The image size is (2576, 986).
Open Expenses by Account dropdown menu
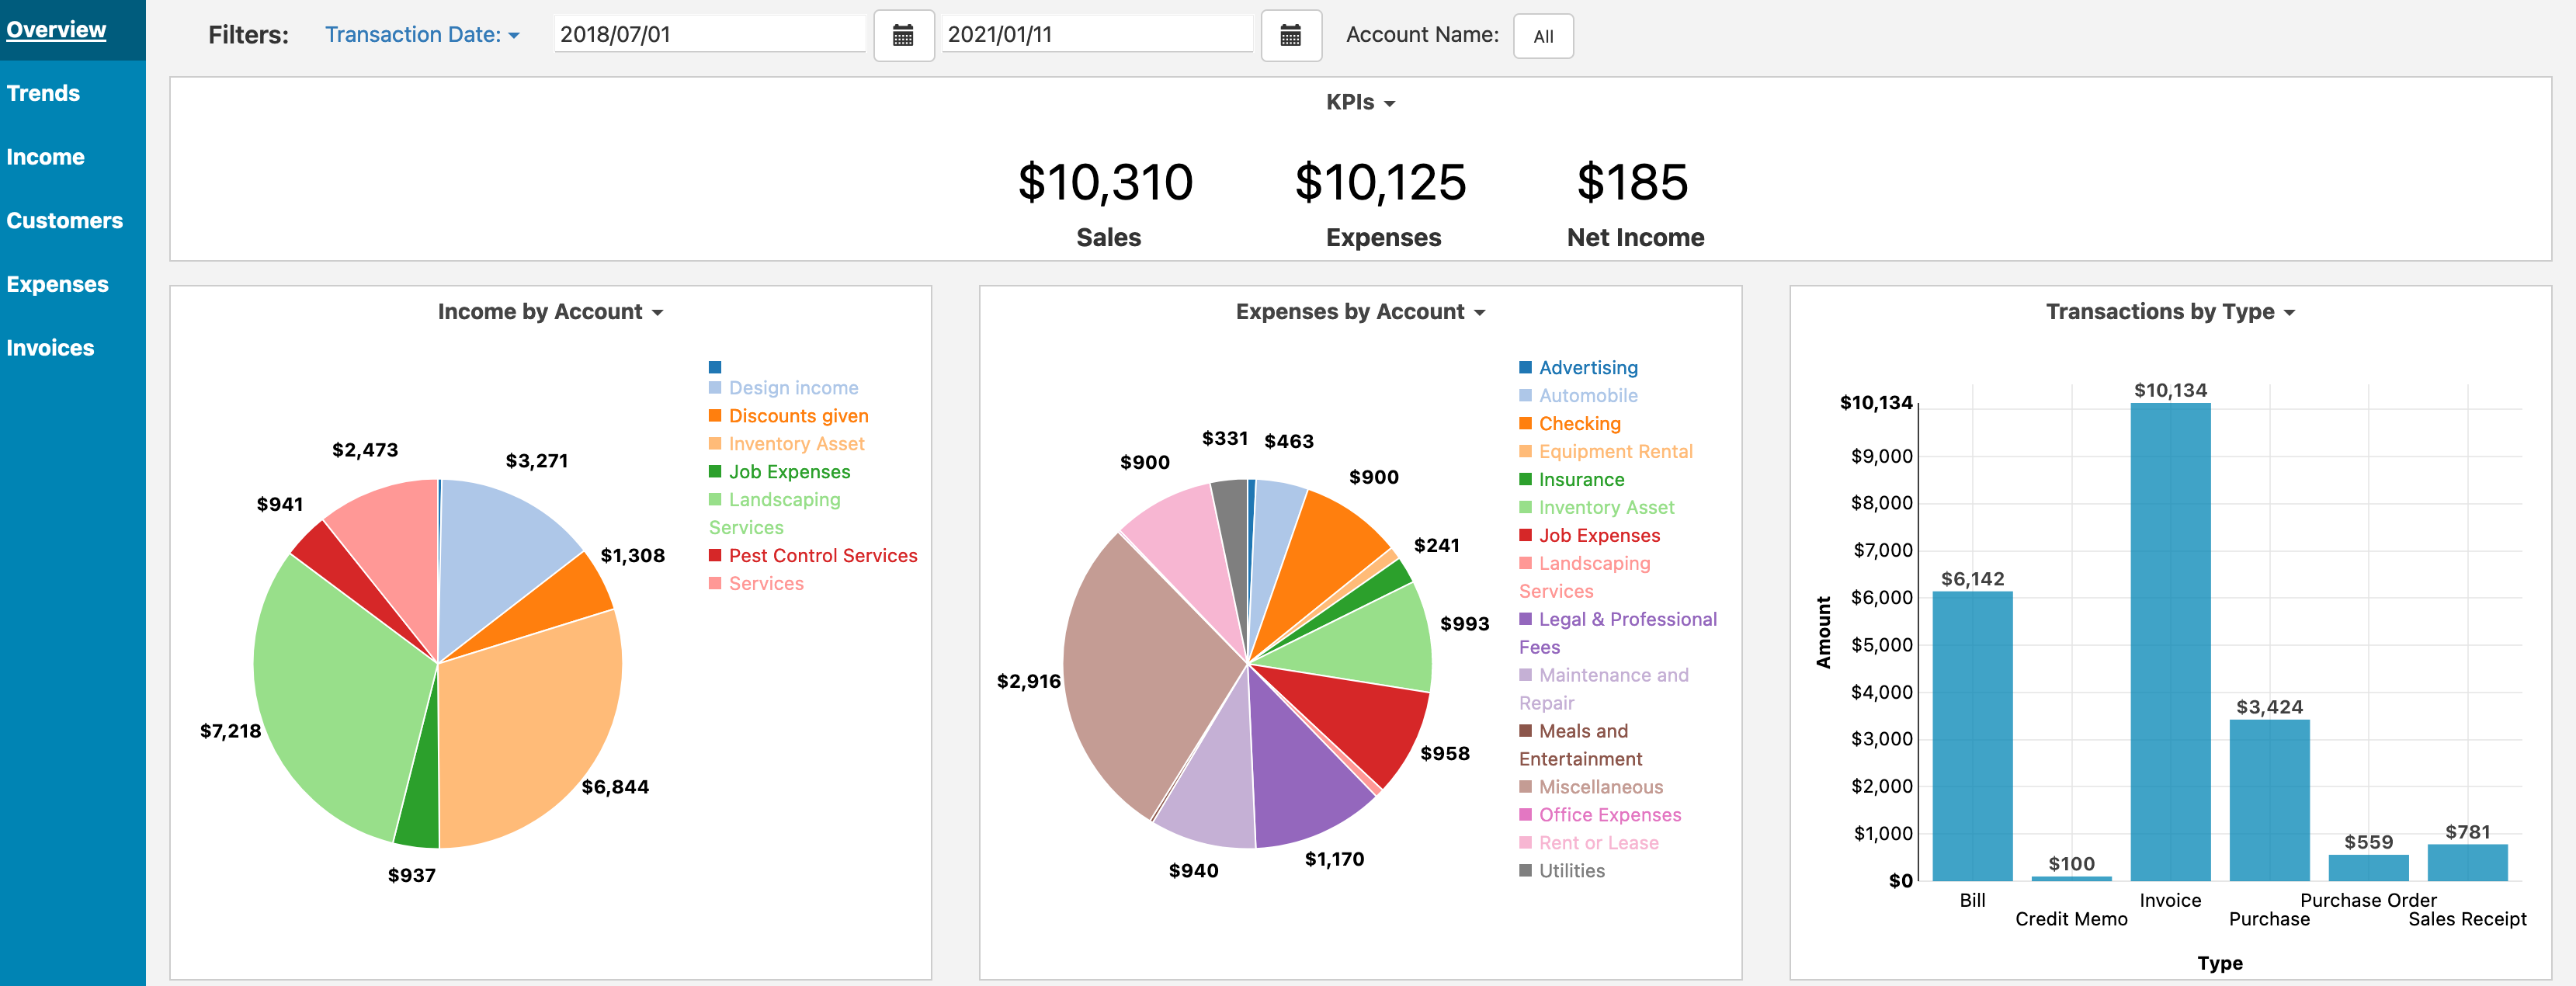1359,312
